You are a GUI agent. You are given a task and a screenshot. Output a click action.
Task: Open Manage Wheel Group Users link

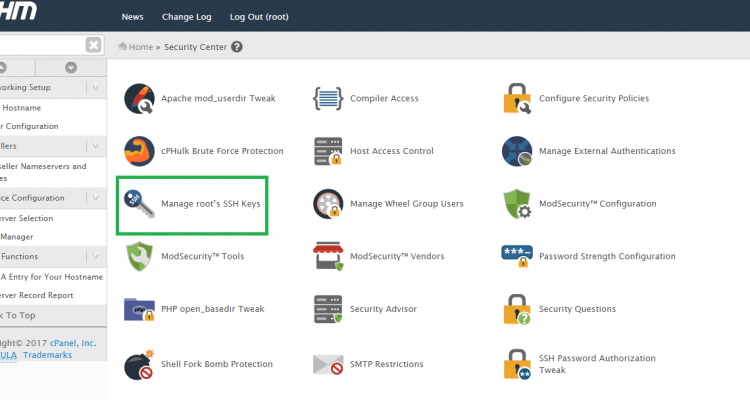pyautogui.click(x=407, y=204)
